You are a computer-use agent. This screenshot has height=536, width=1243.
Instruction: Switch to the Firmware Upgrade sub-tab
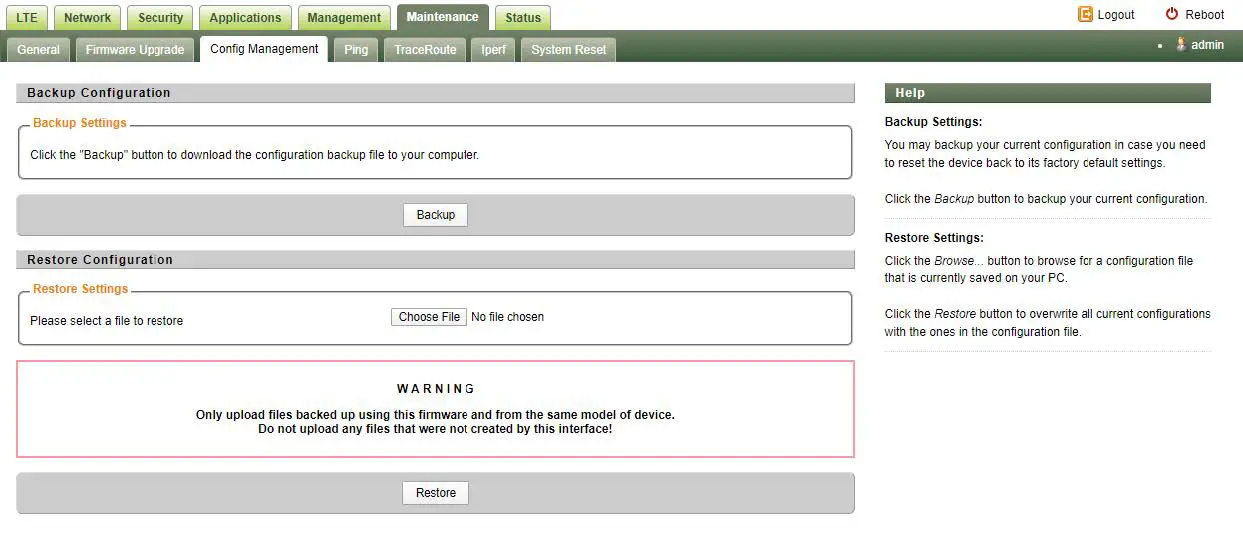pos(135,49)
